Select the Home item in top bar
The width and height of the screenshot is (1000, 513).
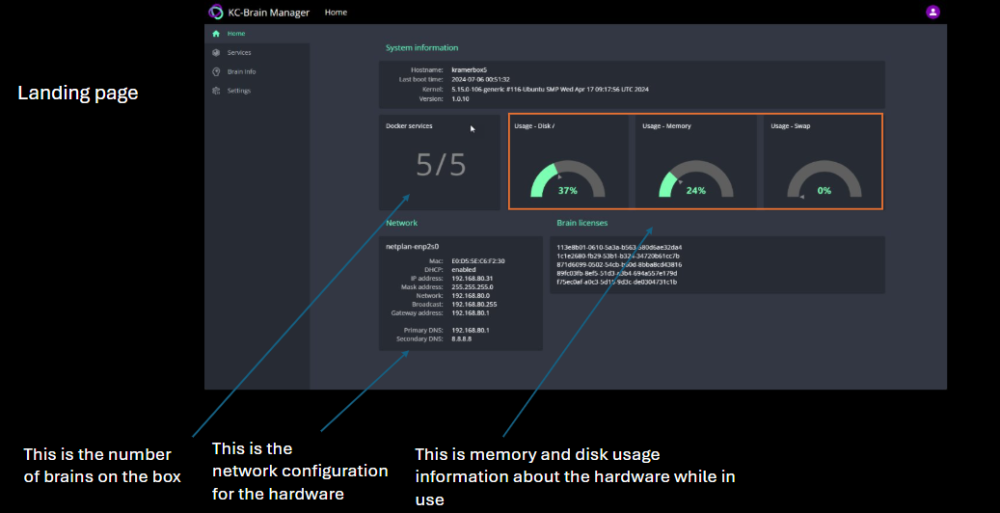coord(335,12)
